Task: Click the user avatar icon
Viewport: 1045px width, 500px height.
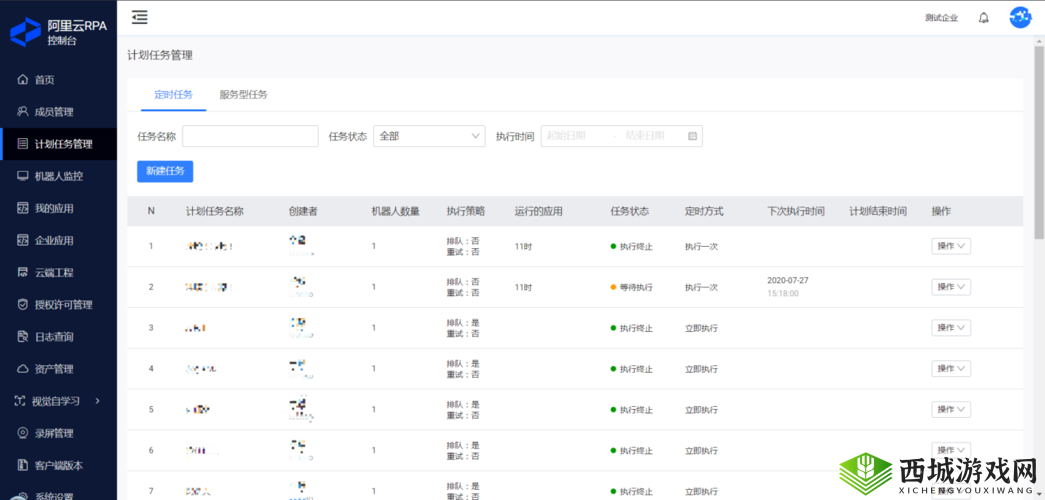Action: click(1019, 17)
